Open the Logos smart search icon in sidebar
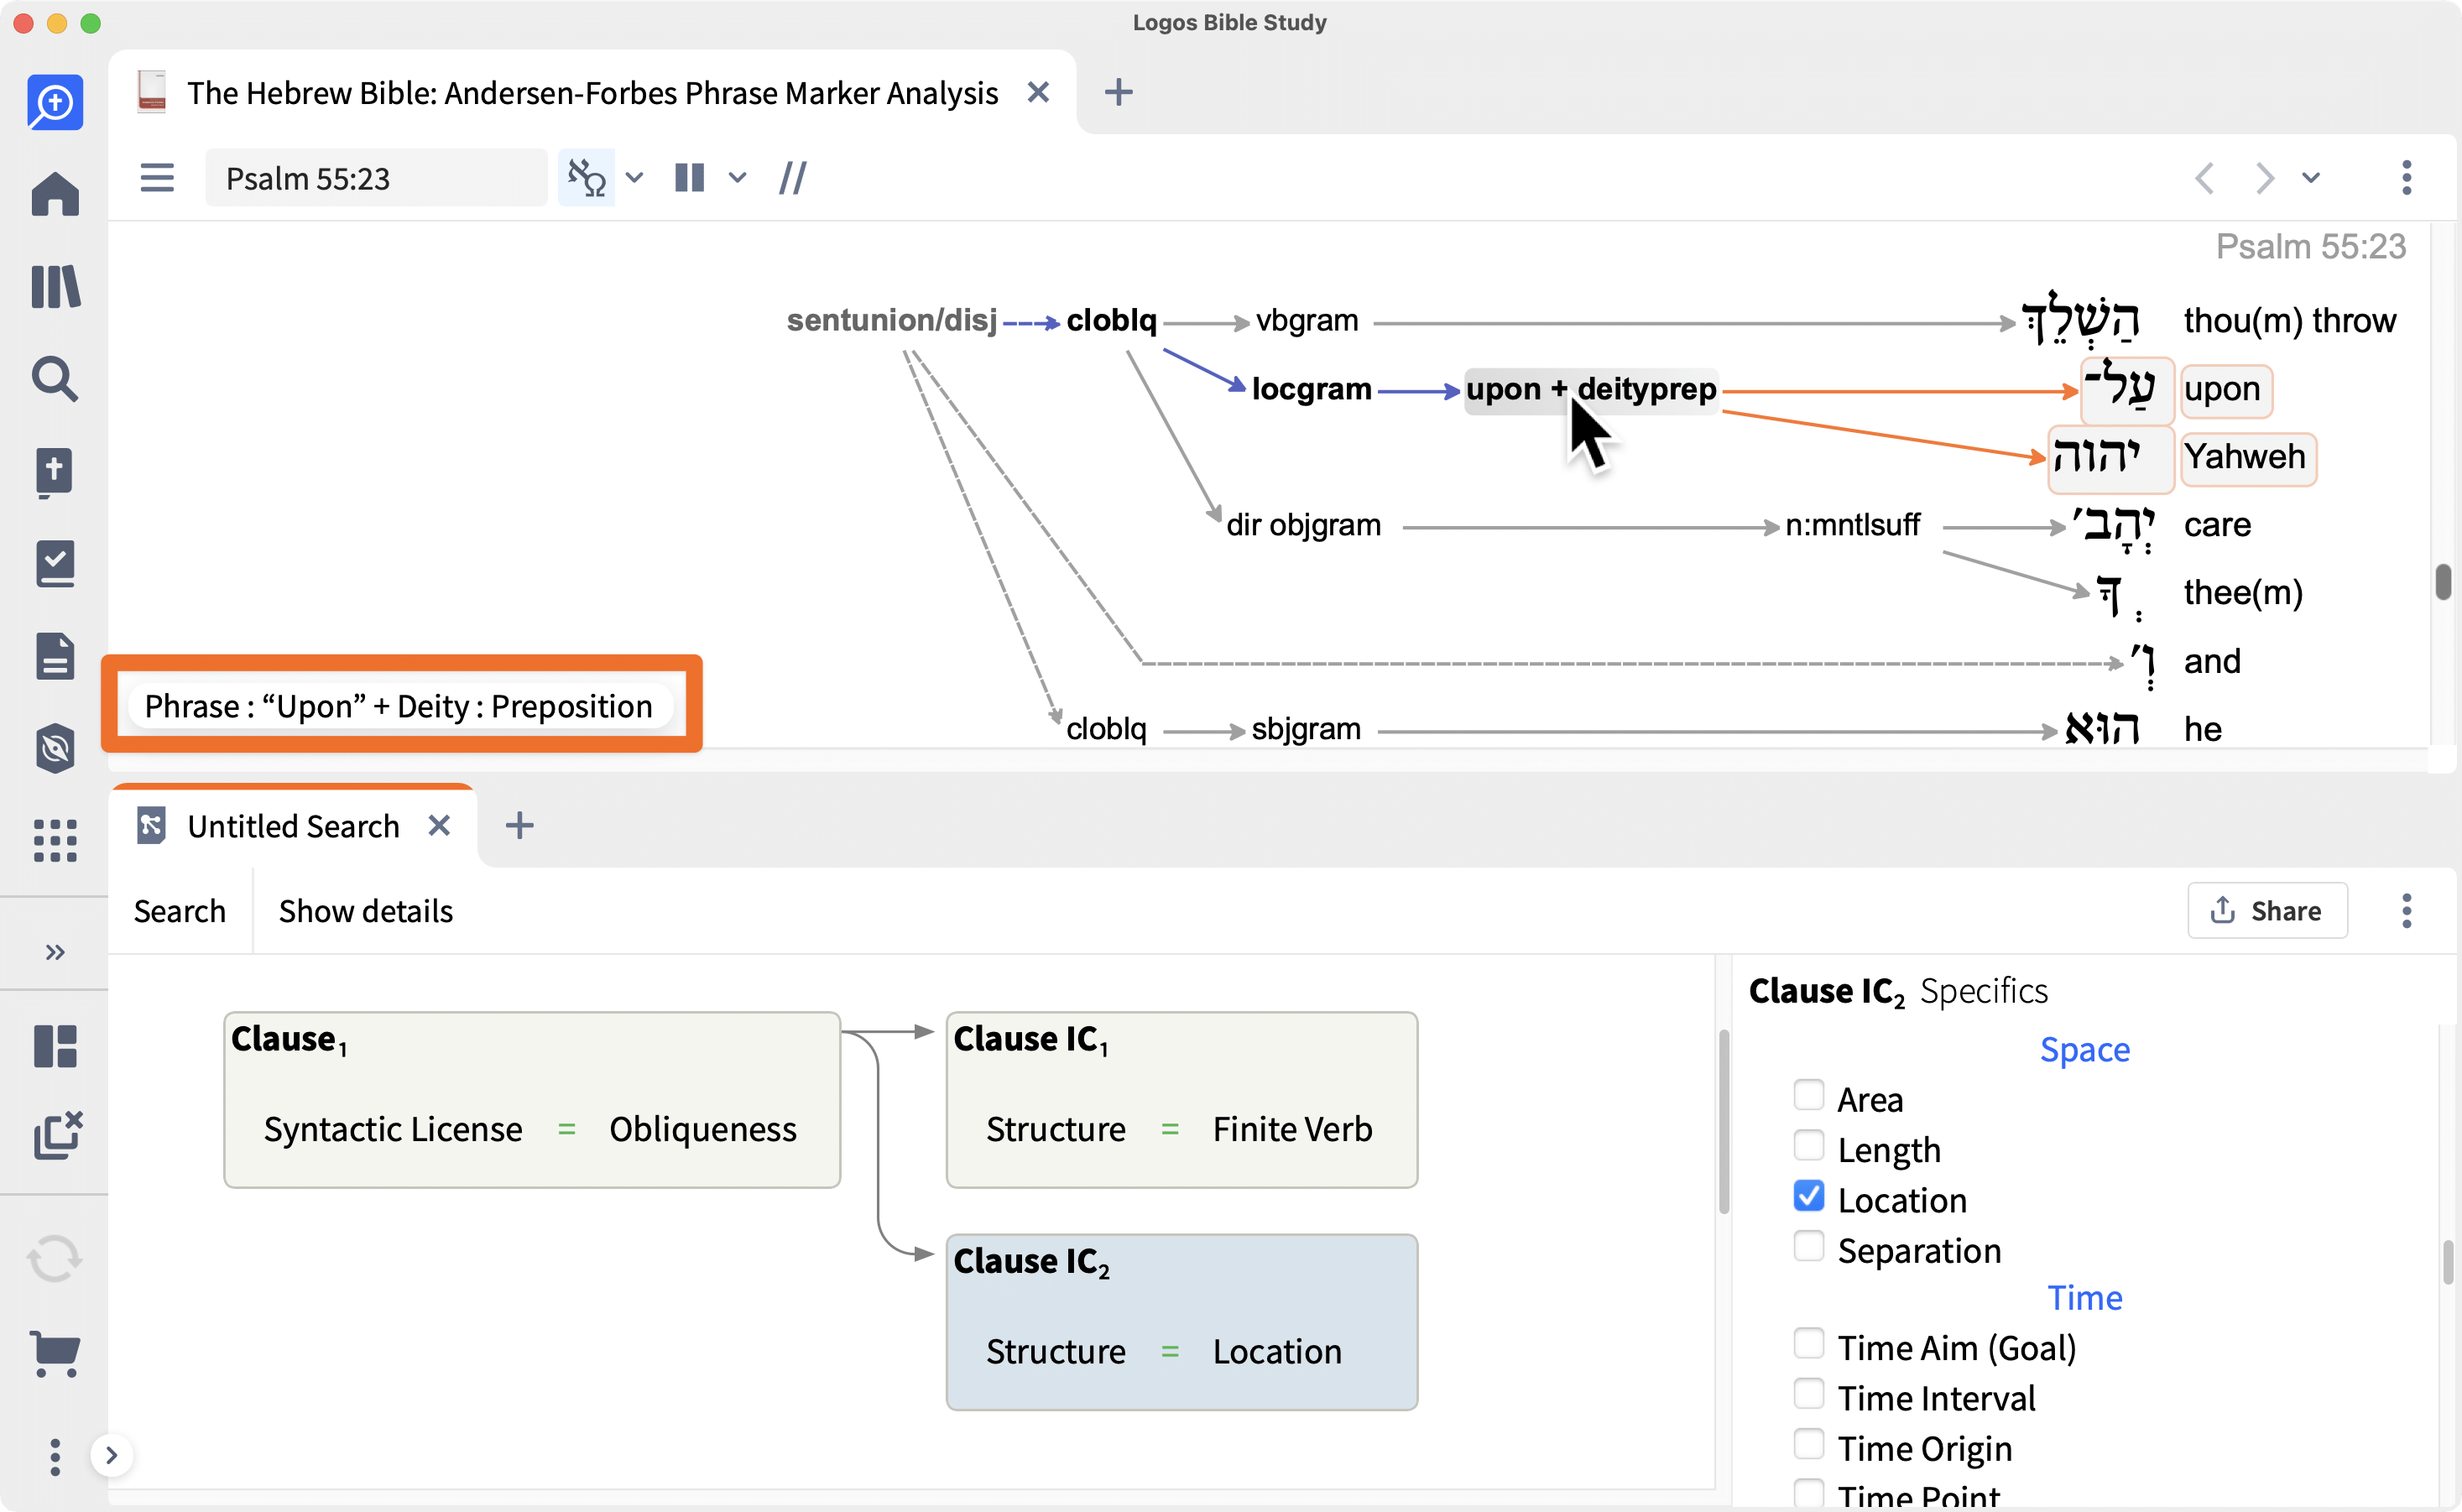The width and height of the screenshot is (2462, 1512). click(55, 102)
